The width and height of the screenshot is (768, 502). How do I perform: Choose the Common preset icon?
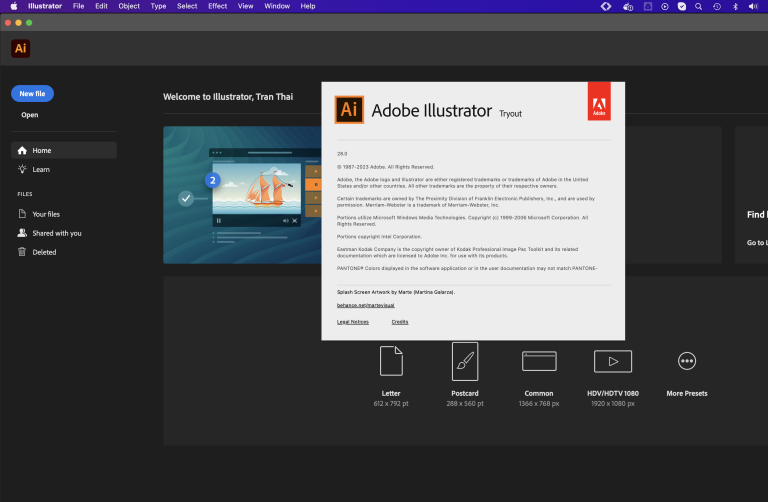click(x=539, y=361)
